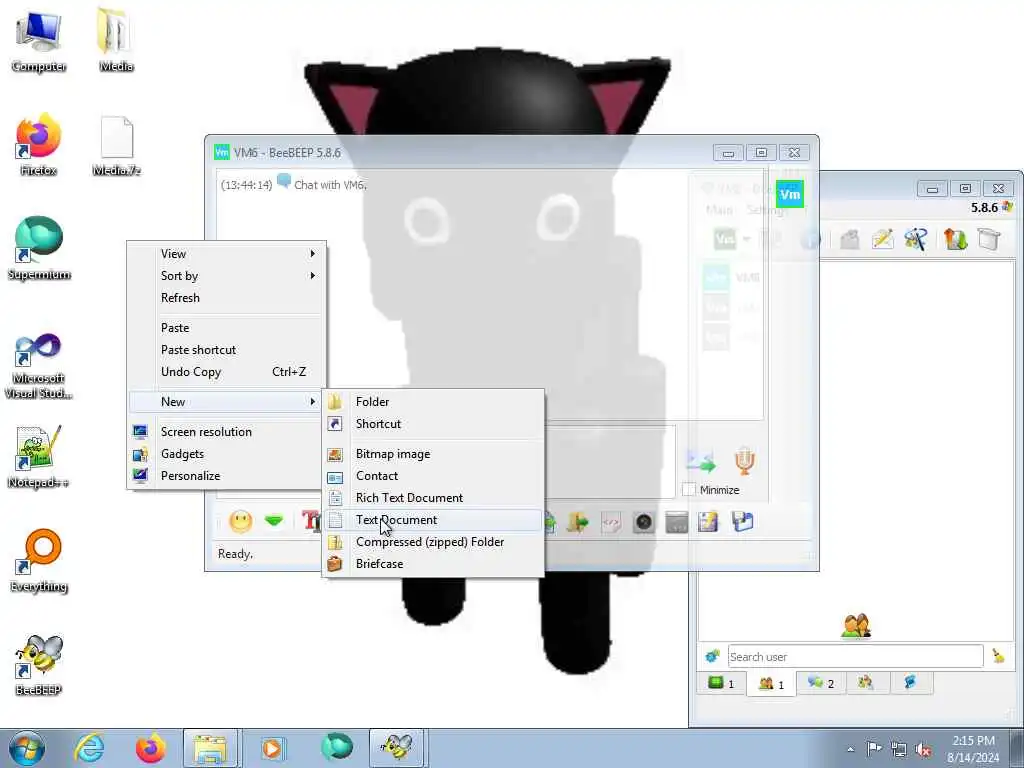
Task: Click the gear icon beside Search user
Action: click(x=712, y=656)
